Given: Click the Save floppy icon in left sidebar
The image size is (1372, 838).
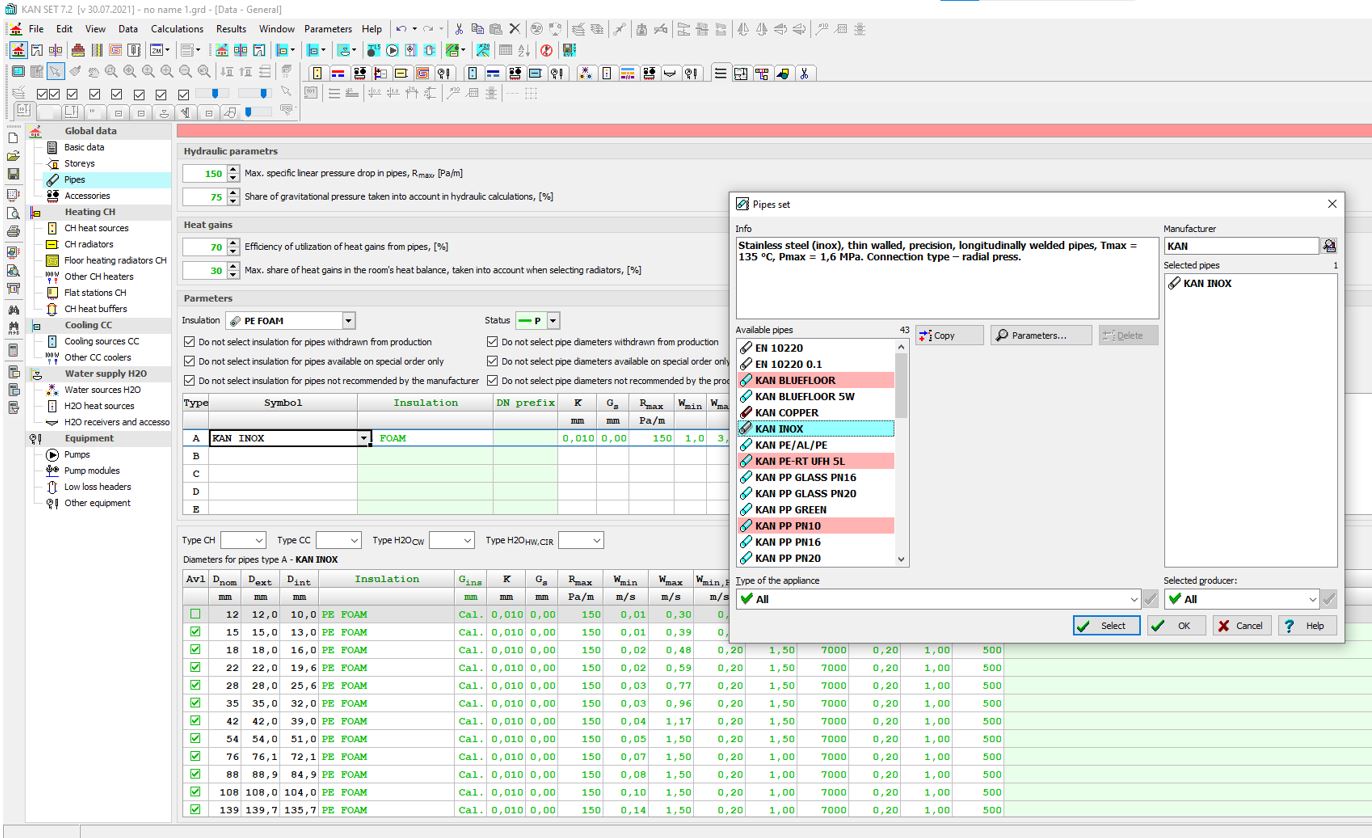Looking at the screenshot, I should tap(13, 174).
